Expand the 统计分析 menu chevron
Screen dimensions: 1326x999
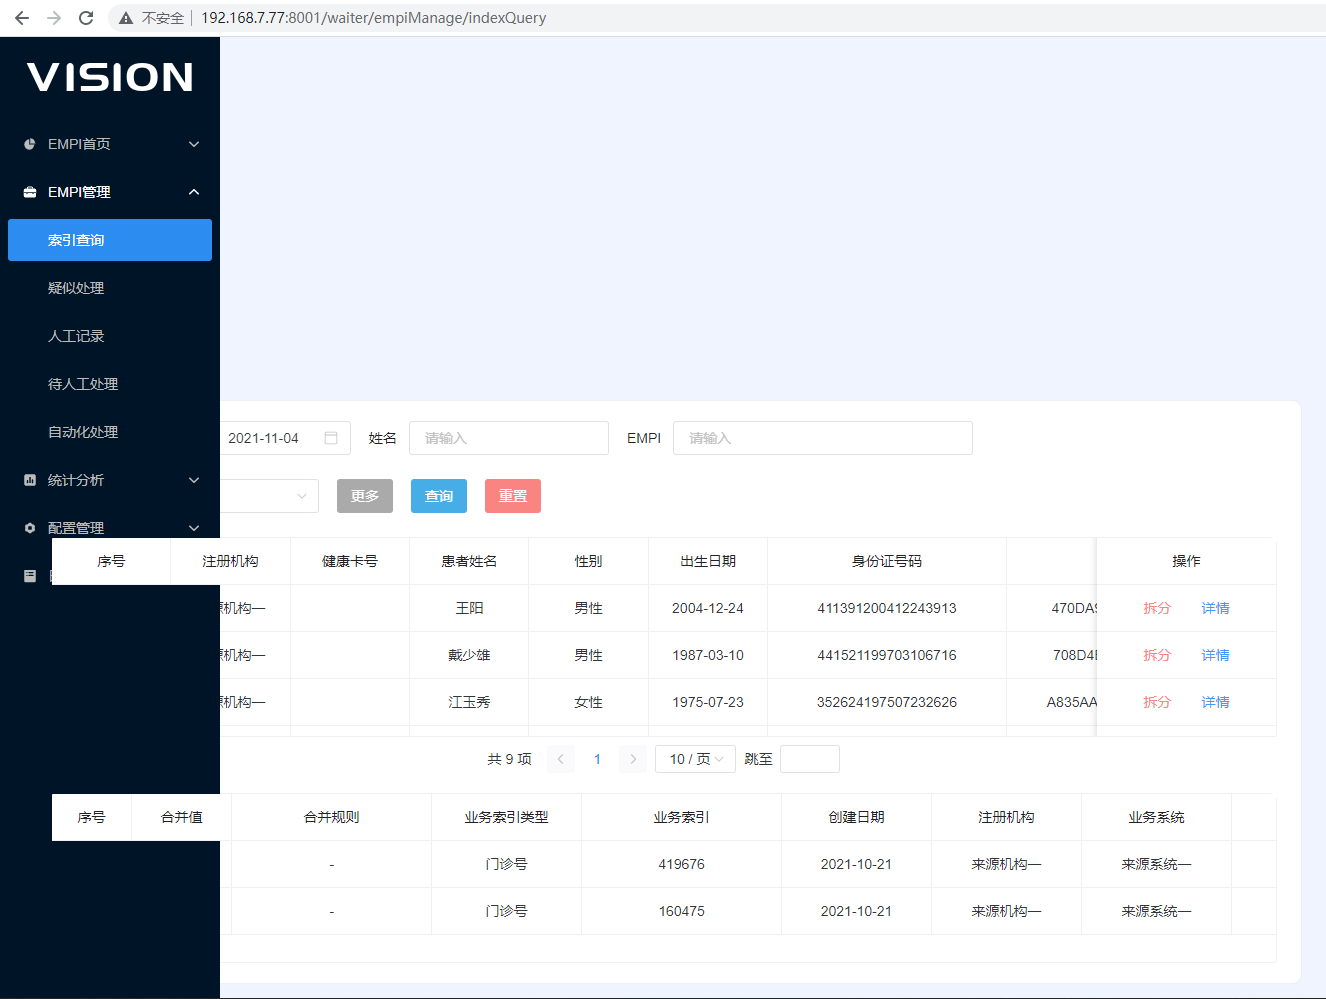point(194,480)
